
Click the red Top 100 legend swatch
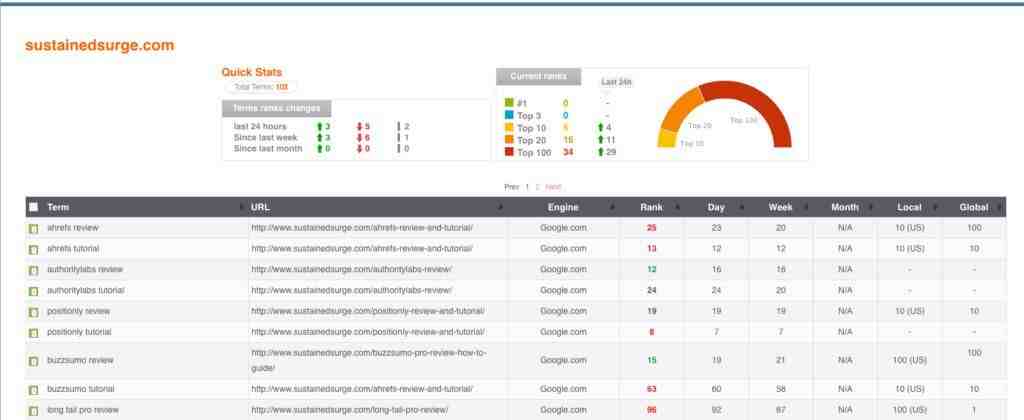(509, 152)
